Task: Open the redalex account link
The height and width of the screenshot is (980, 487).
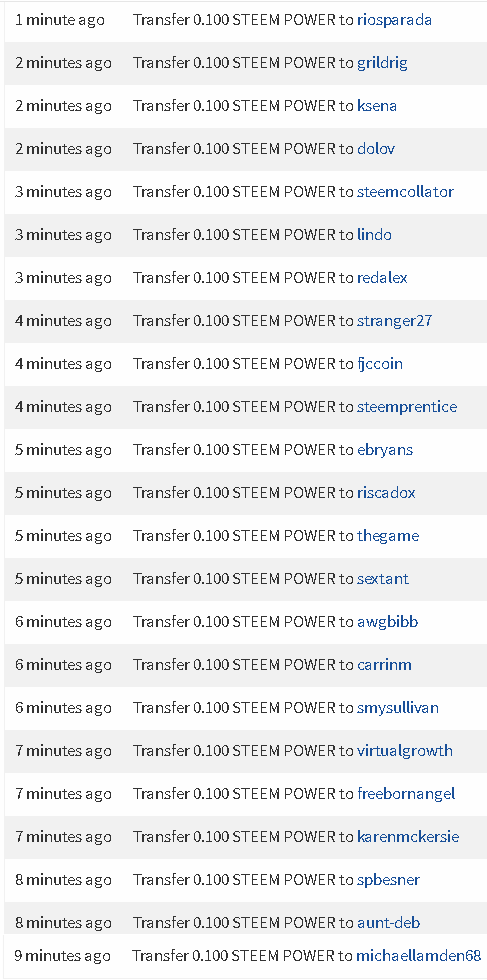Action: (382, 278)
